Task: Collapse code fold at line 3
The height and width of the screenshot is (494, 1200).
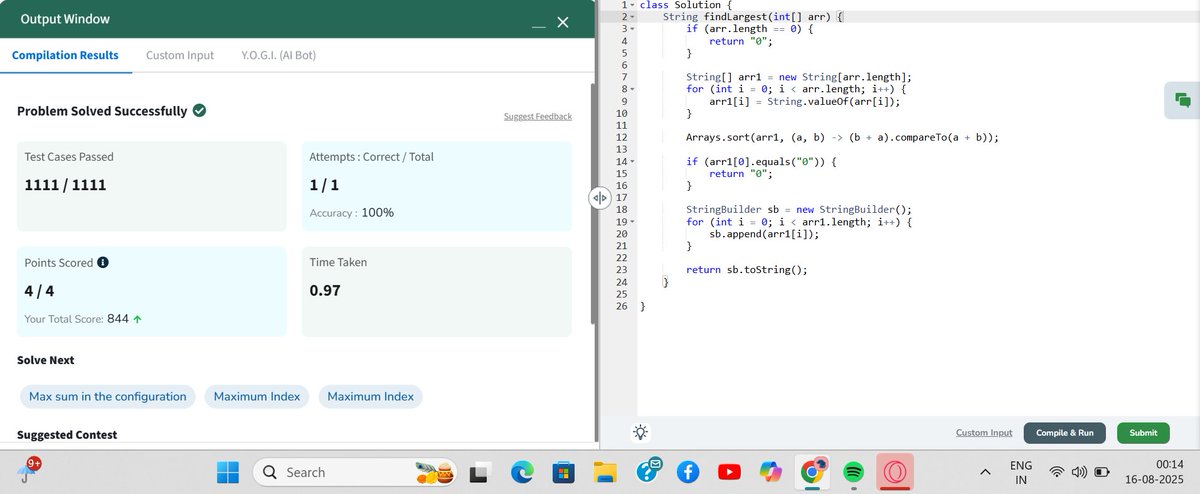Action: click(633, 30)
